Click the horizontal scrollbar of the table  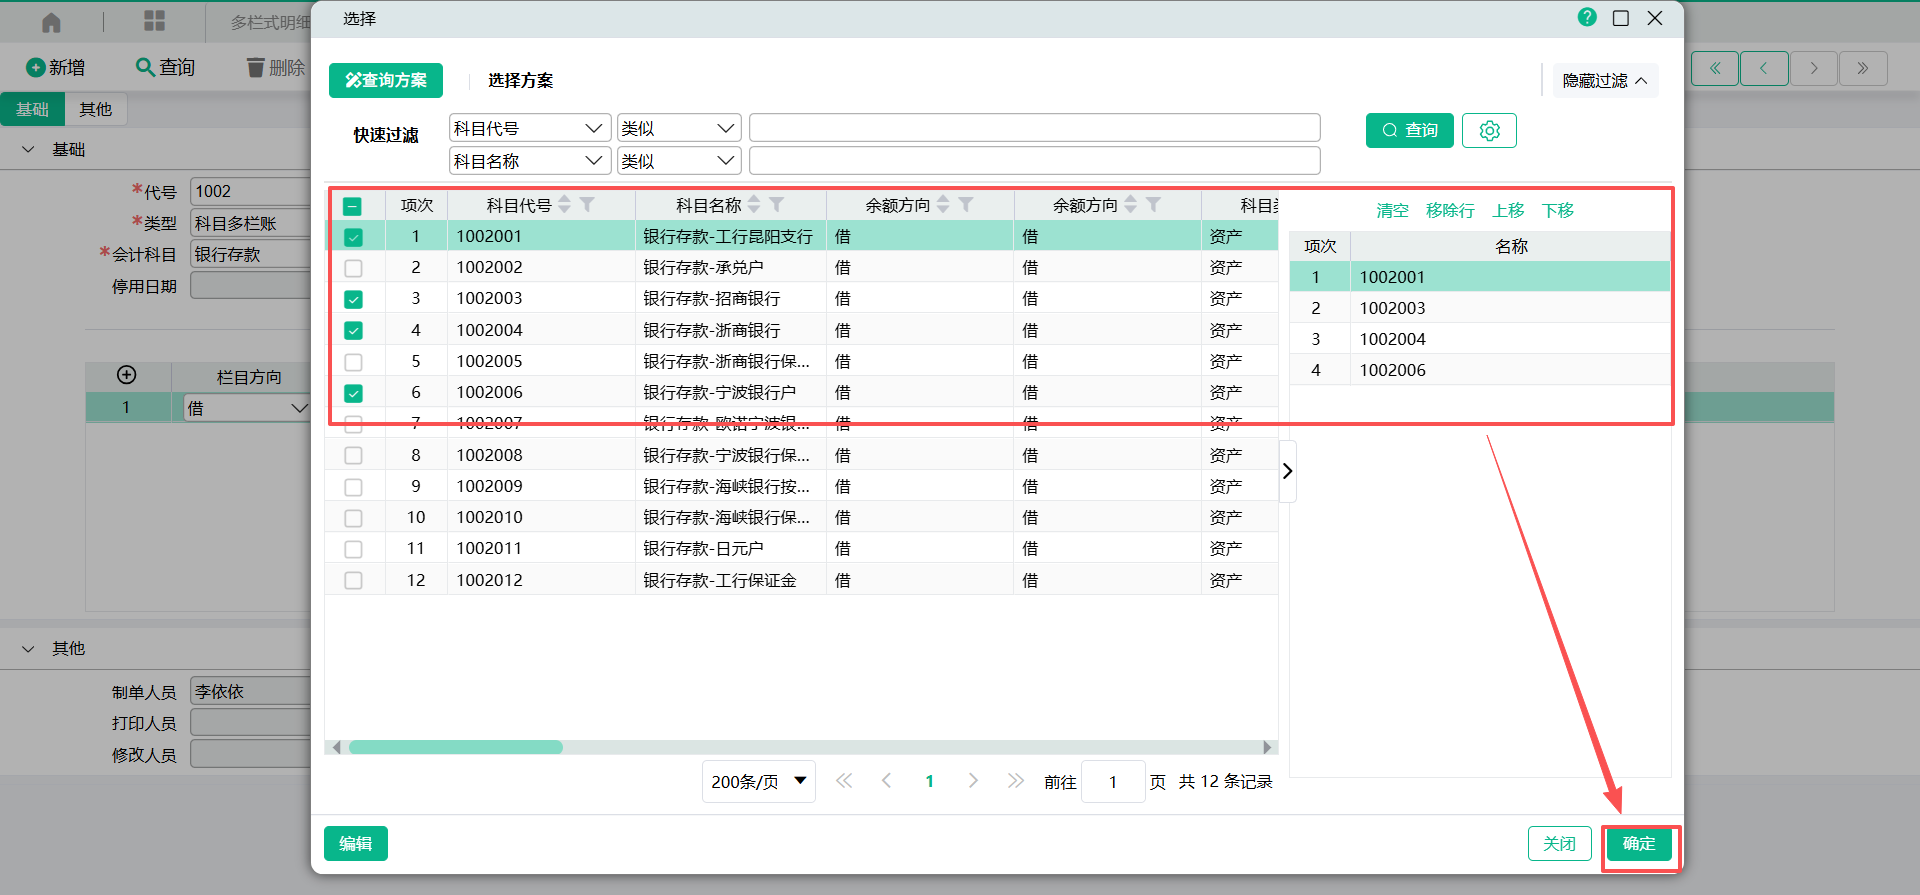coord(456,747)
